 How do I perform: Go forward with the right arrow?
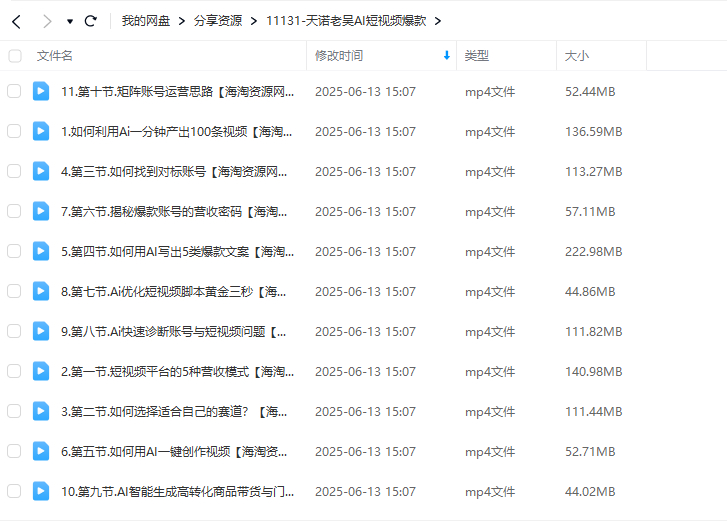tap(47, 21)
